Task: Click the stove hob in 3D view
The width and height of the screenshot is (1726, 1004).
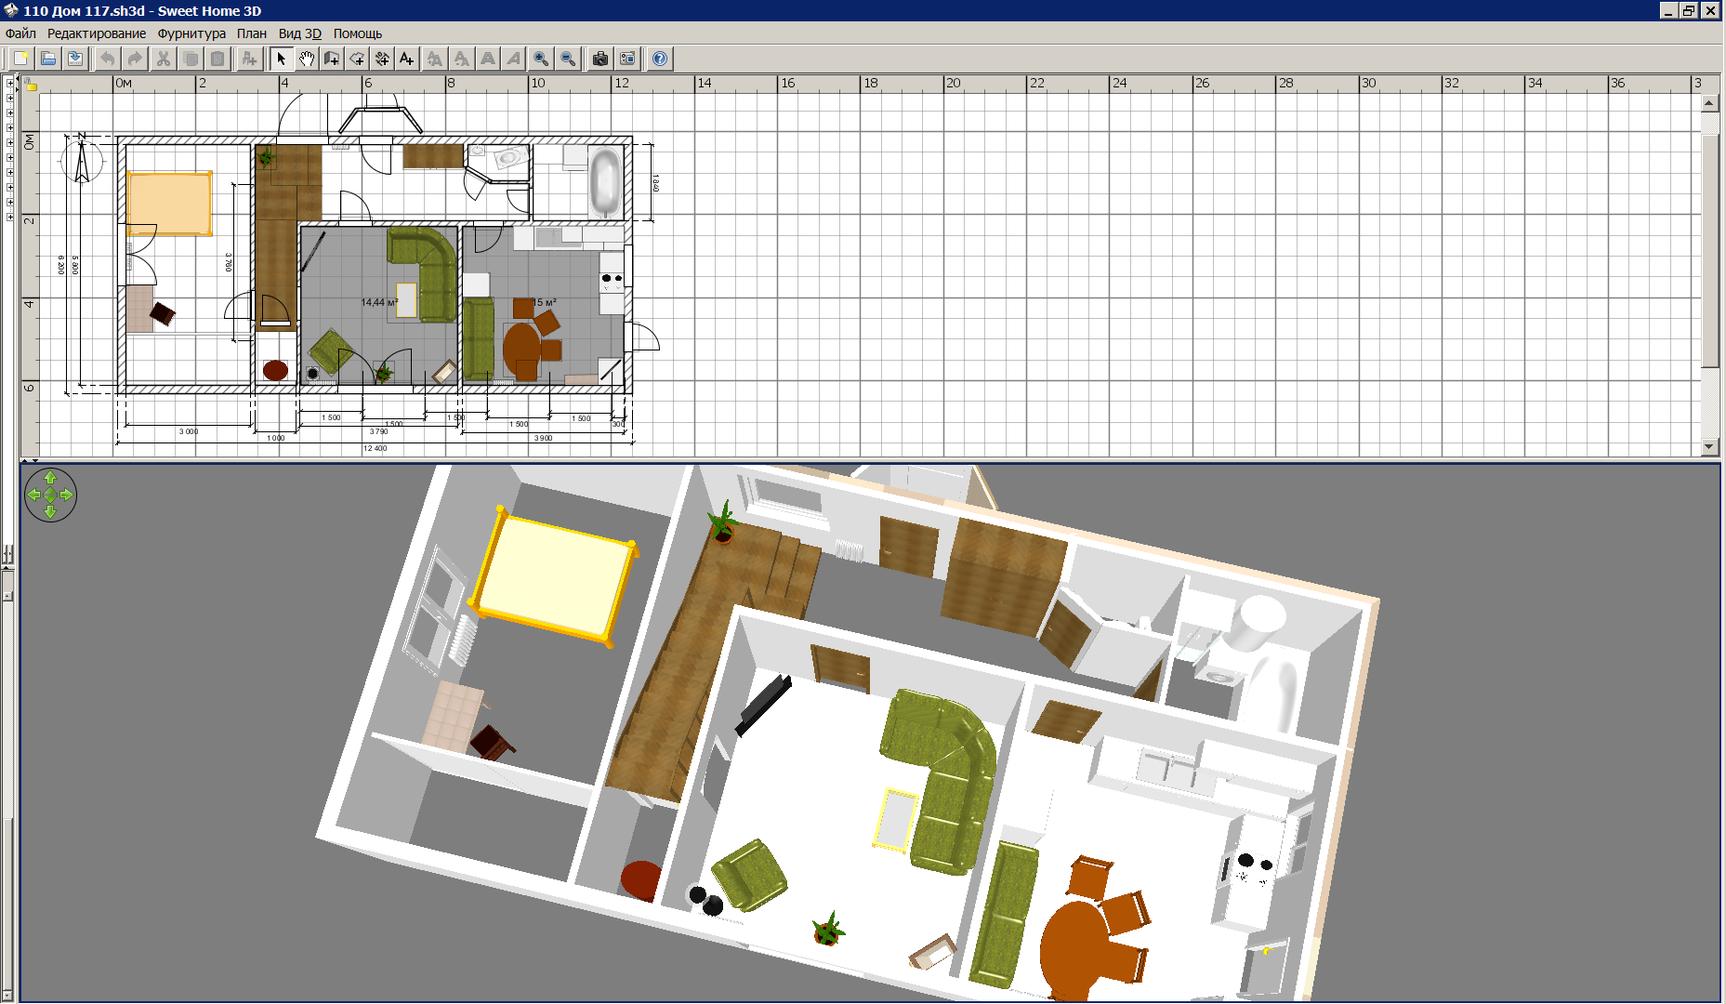Action: (1254, 866)
